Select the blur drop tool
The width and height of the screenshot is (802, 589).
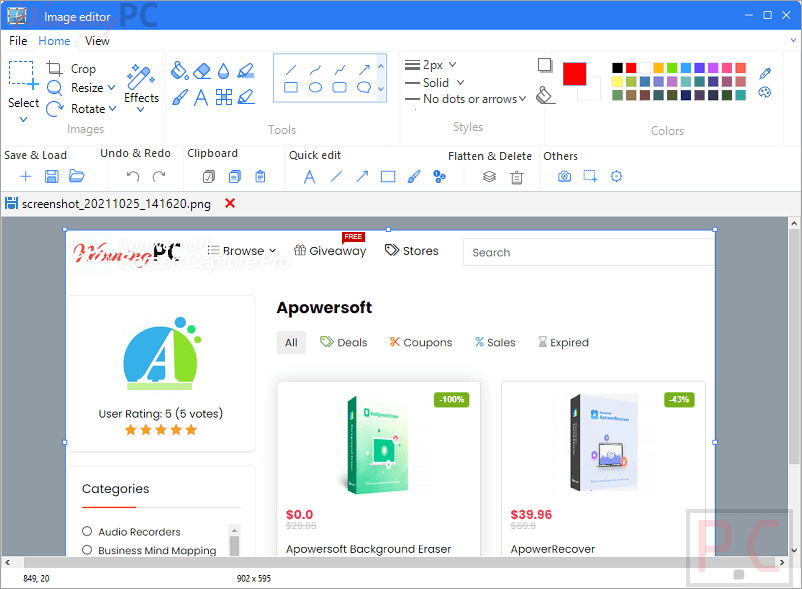[x=224, y=71]
